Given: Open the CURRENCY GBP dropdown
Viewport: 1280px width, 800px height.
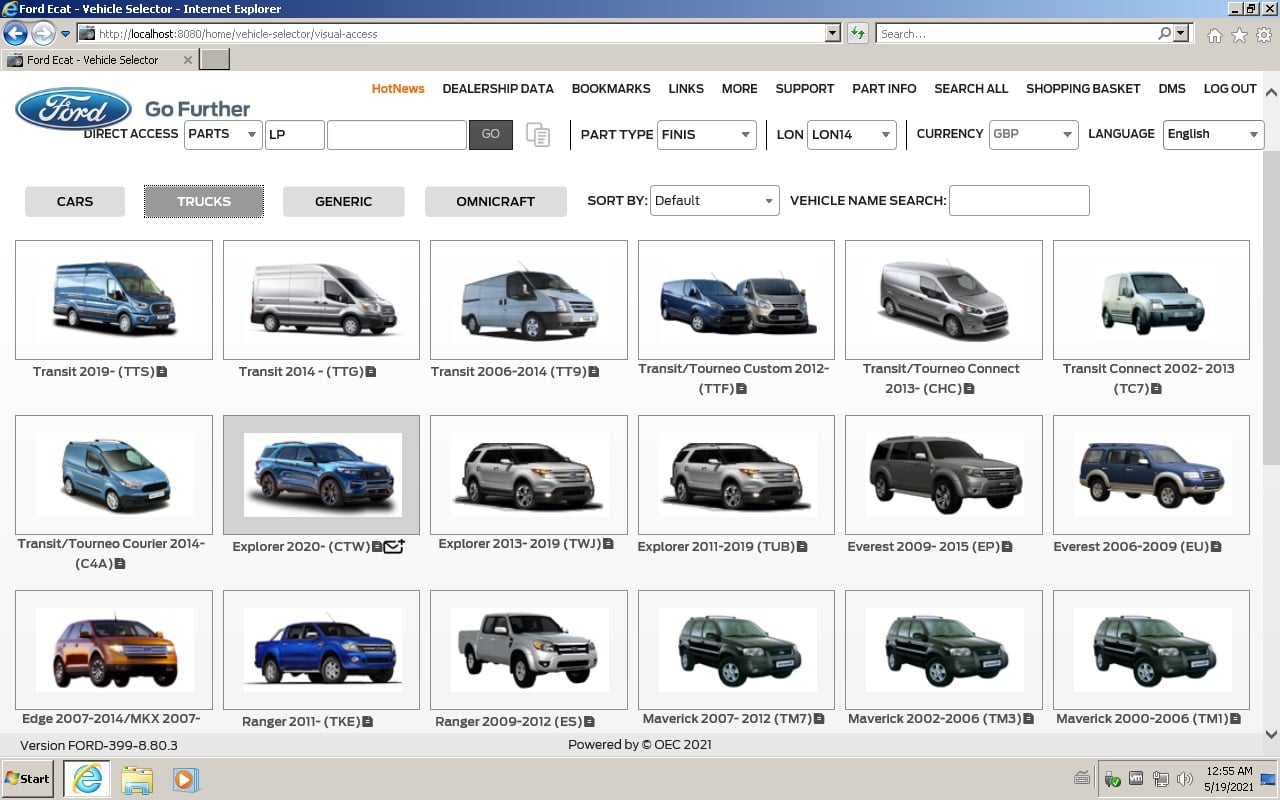Looking at the screenshot, I should point(1033,135).
